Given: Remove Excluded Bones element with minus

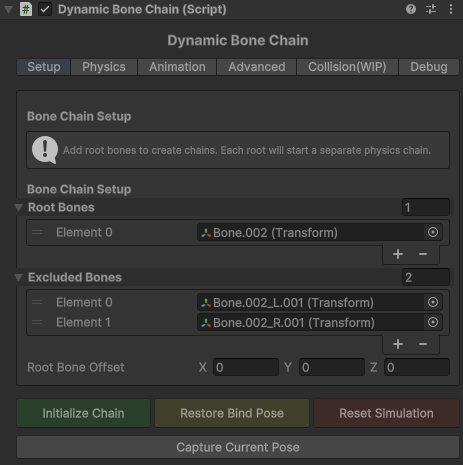Looking at the screenshot, I should pos(423,344).
